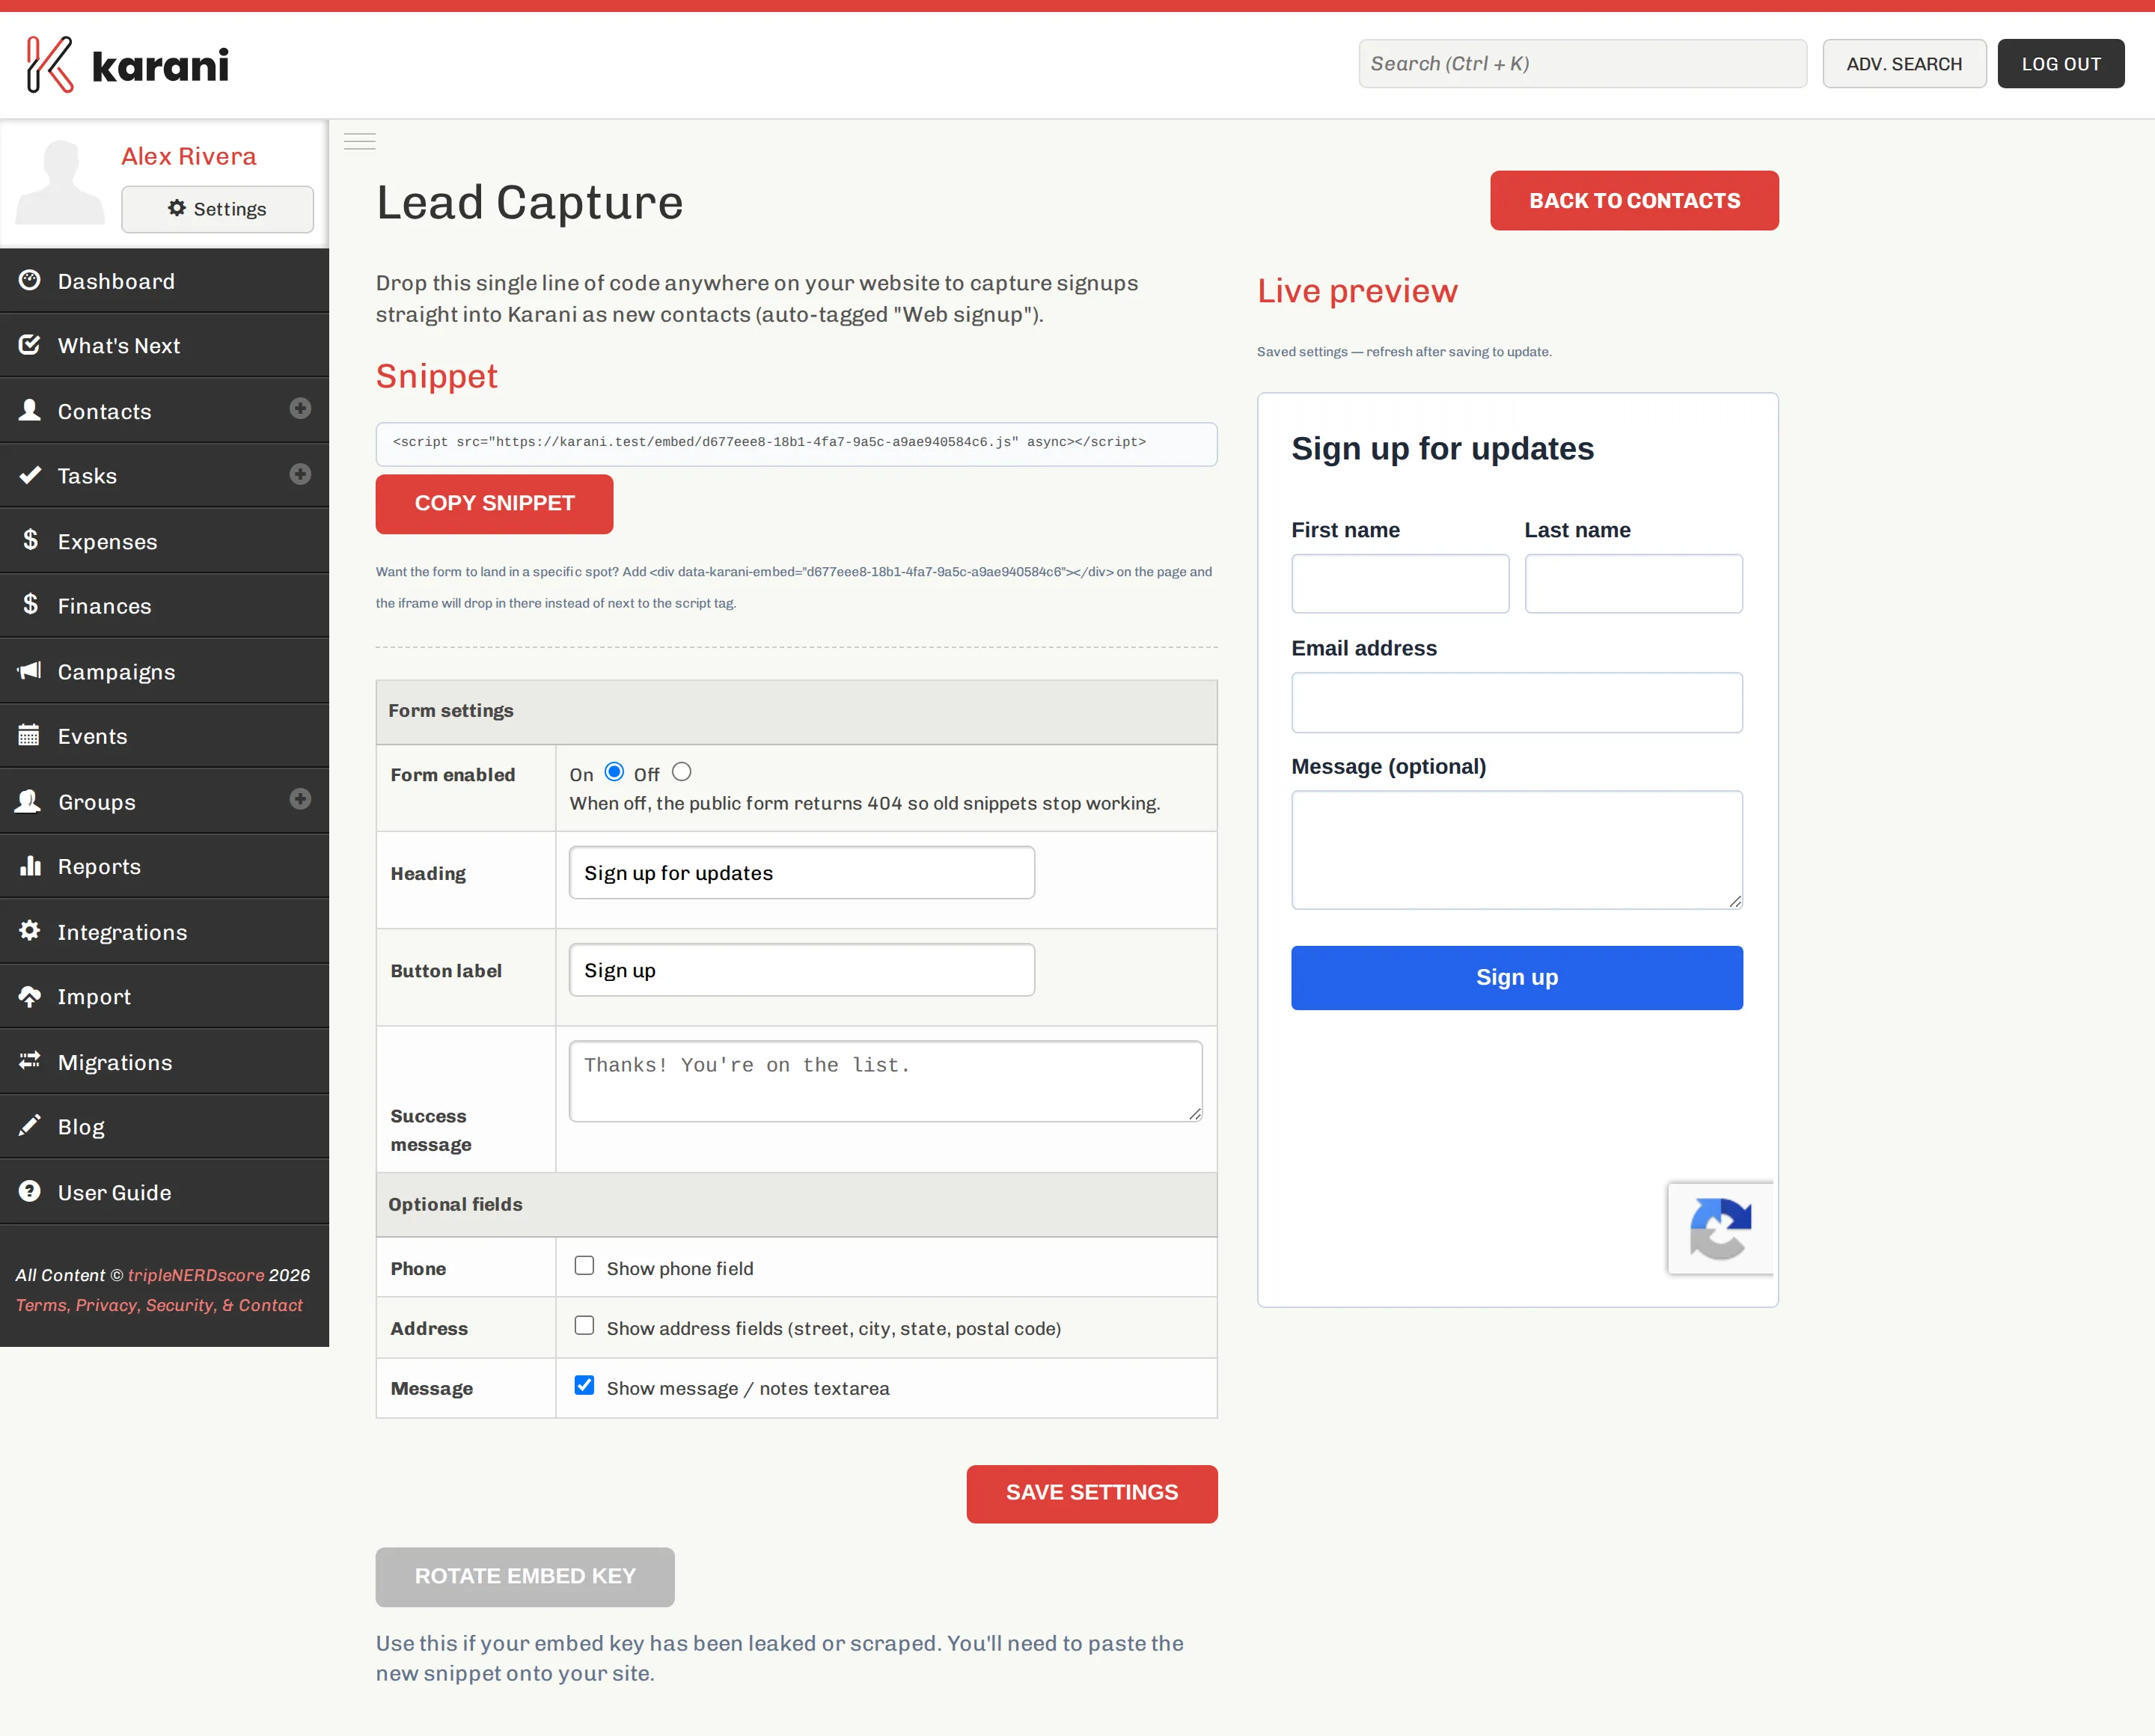Click SAVE SETTINGS button

point(1092,1494)
